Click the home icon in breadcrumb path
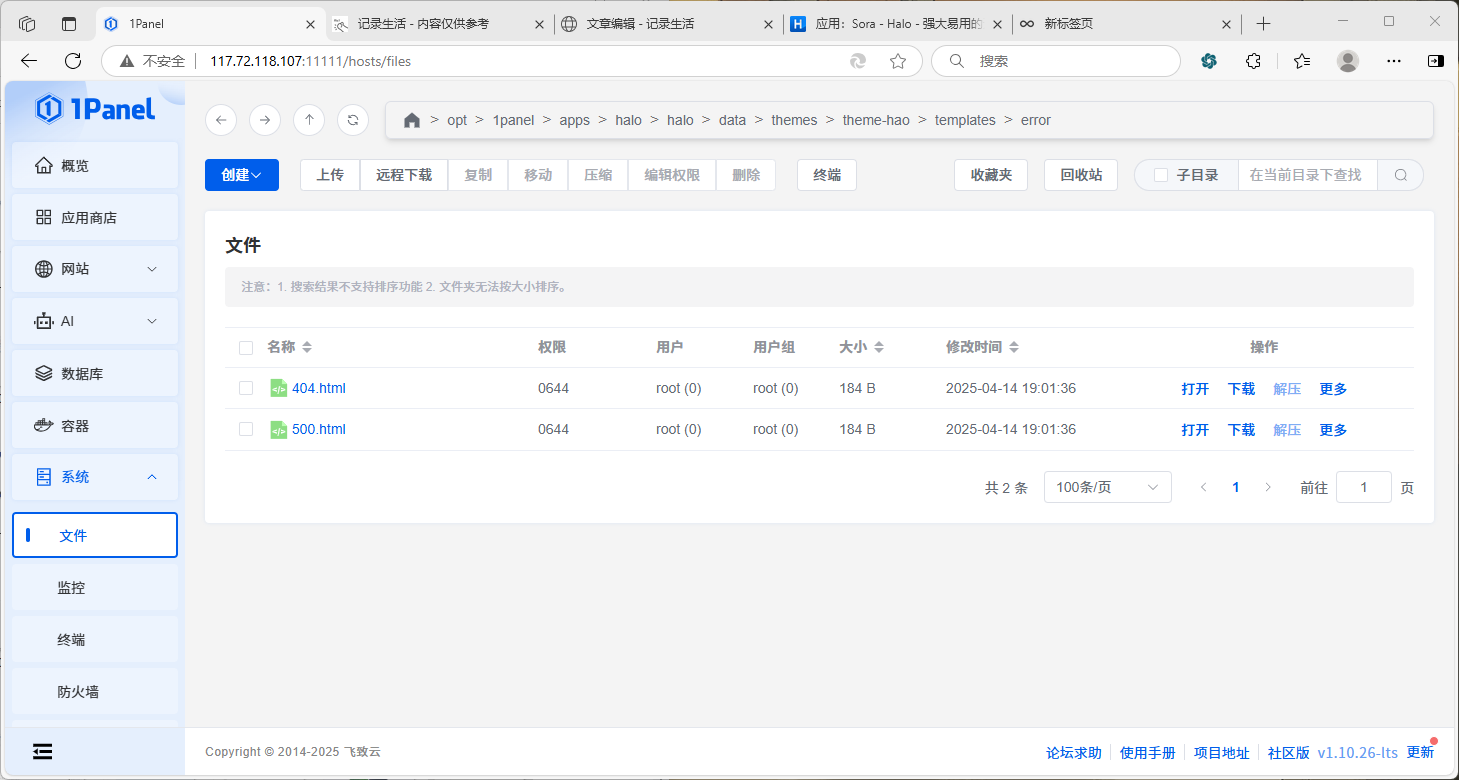The image size is (1459, 780). (411, 120)
